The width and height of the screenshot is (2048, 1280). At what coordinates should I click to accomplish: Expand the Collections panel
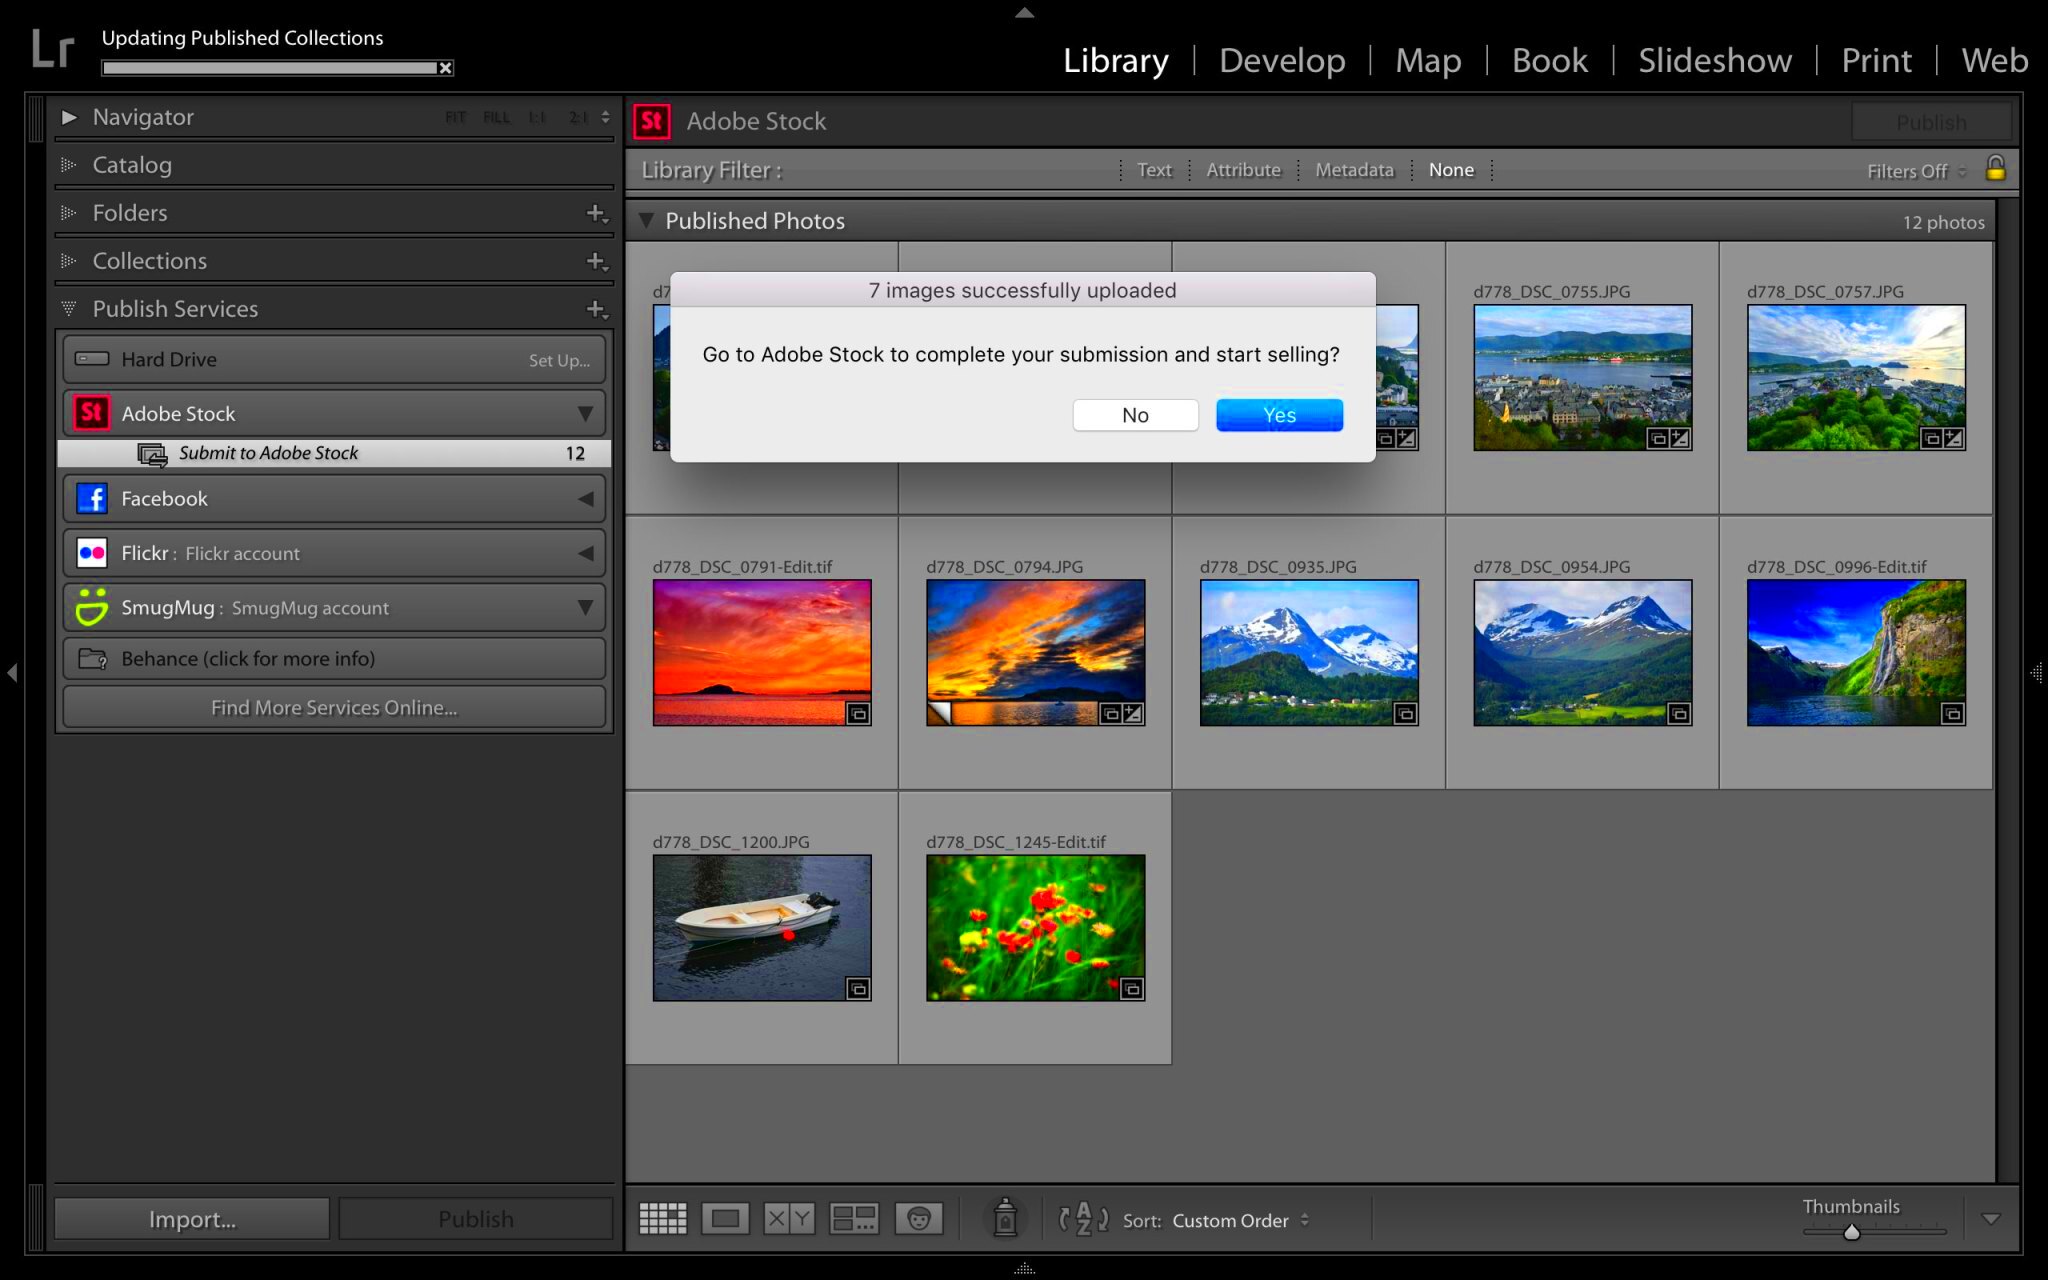(69, 261)
